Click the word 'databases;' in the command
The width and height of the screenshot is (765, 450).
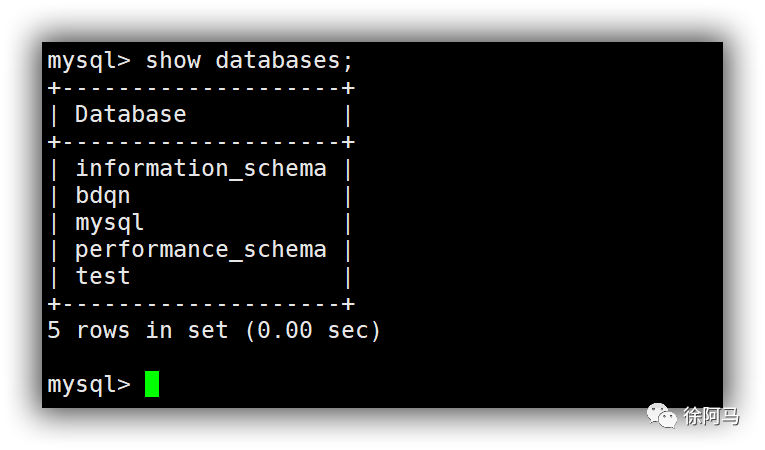point(284,61)
